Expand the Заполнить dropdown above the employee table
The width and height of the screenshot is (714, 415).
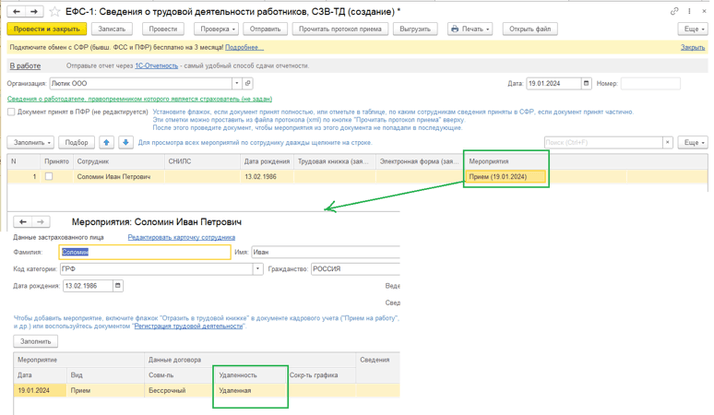32,142
